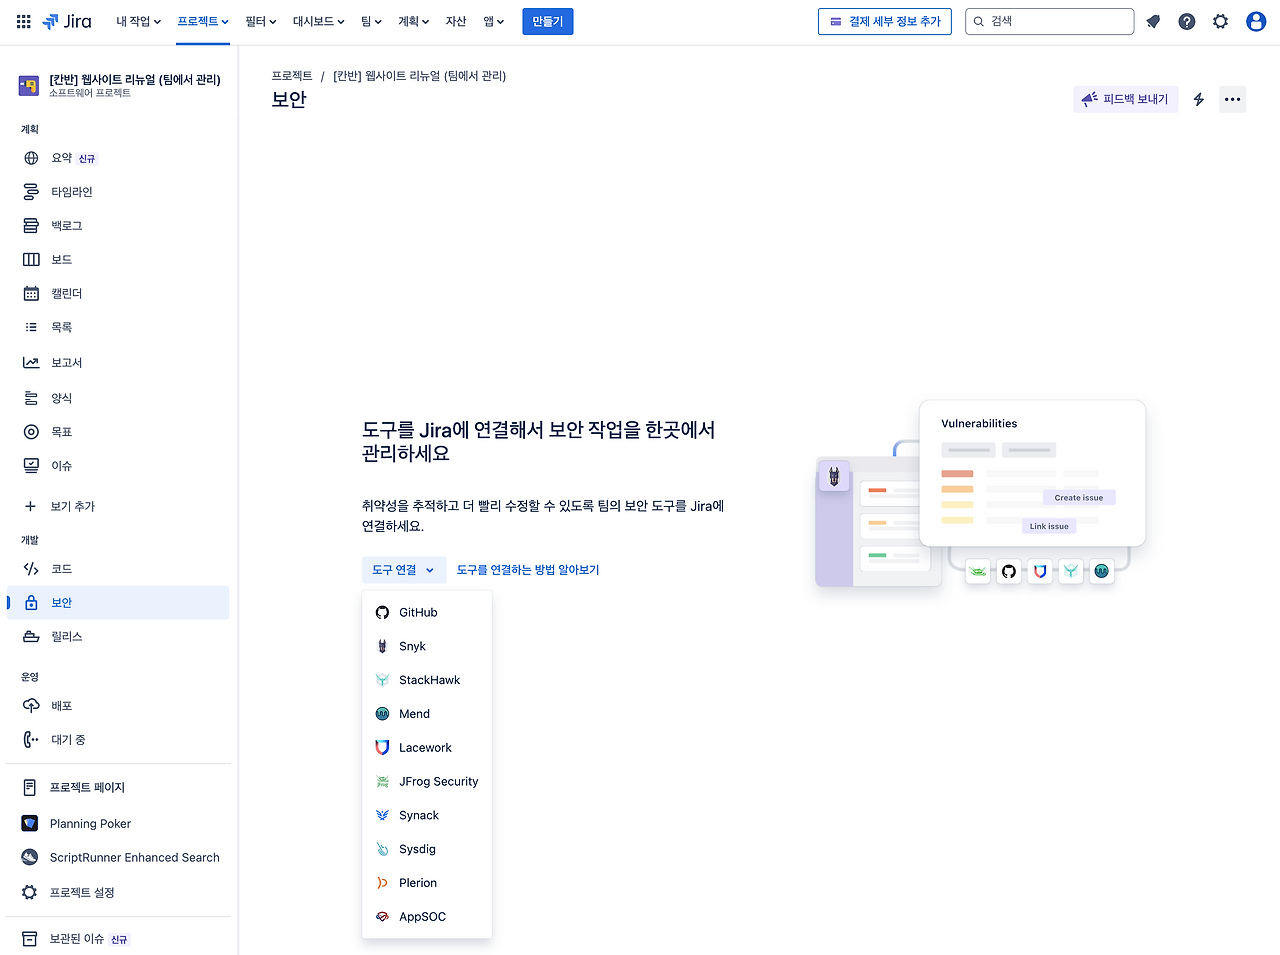Viewport: 1280px width, 955px height.
Task: Open 프로젝트 설정 in the sidebar
Action: click(x=118, y=892)
